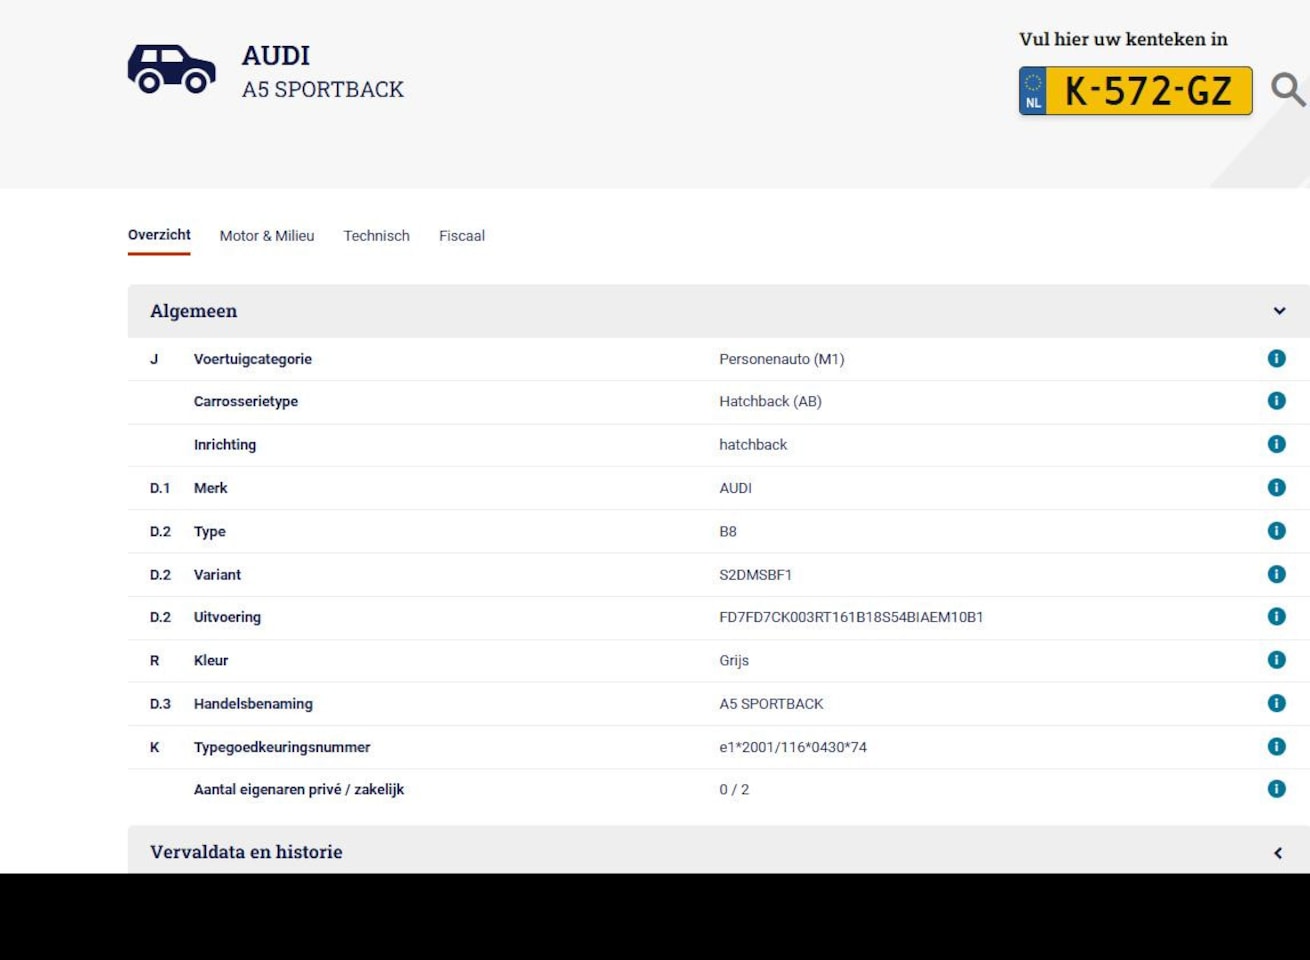Open info for Typegoedkeuringsnummer row

coord(1276,747)
